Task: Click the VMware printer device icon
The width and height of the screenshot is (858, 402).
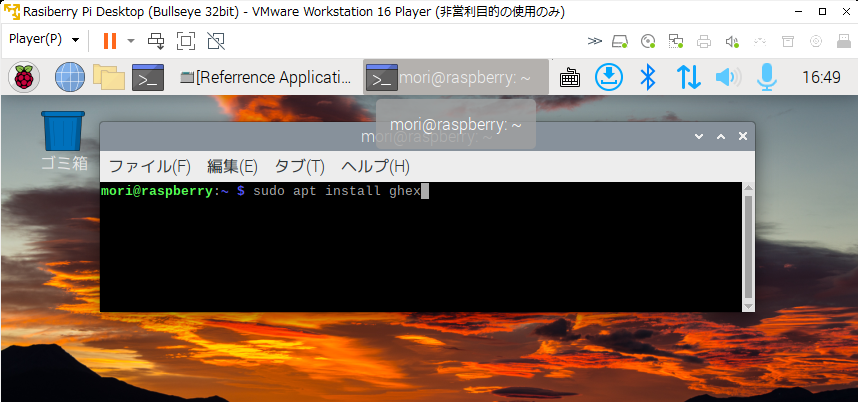Action: 704,41
